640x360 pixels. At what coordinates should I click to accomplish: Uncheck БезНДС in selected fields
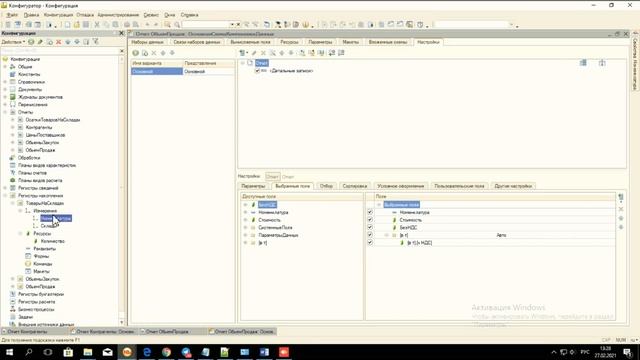370,227
